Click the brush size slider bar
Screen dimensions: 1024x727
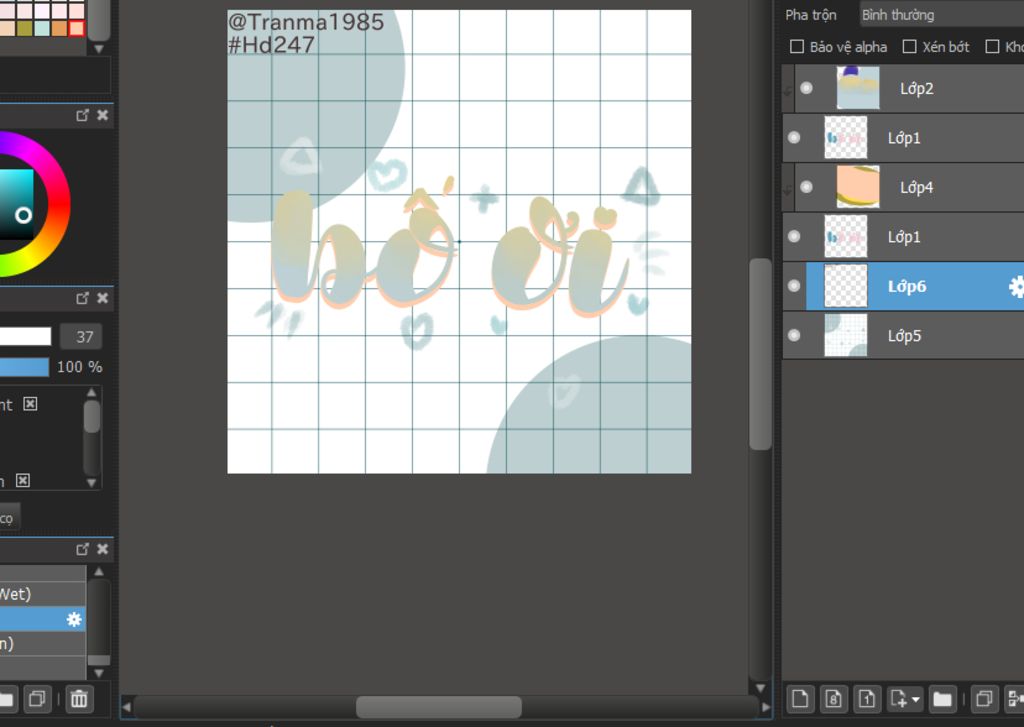coord(25,336)
